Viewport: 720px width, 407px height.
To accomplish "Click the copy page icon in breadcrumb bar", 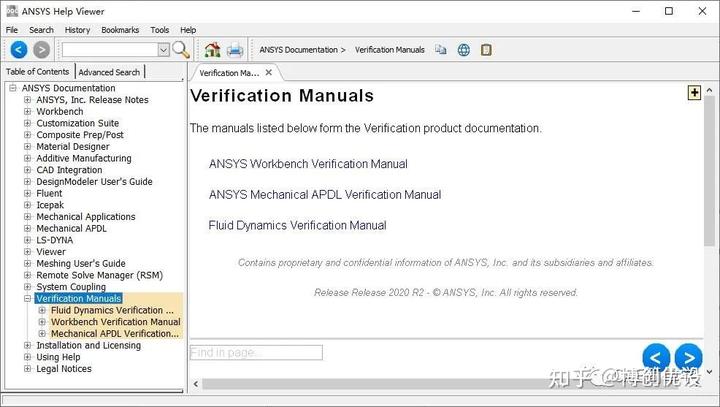I will [x=440, y=50].
